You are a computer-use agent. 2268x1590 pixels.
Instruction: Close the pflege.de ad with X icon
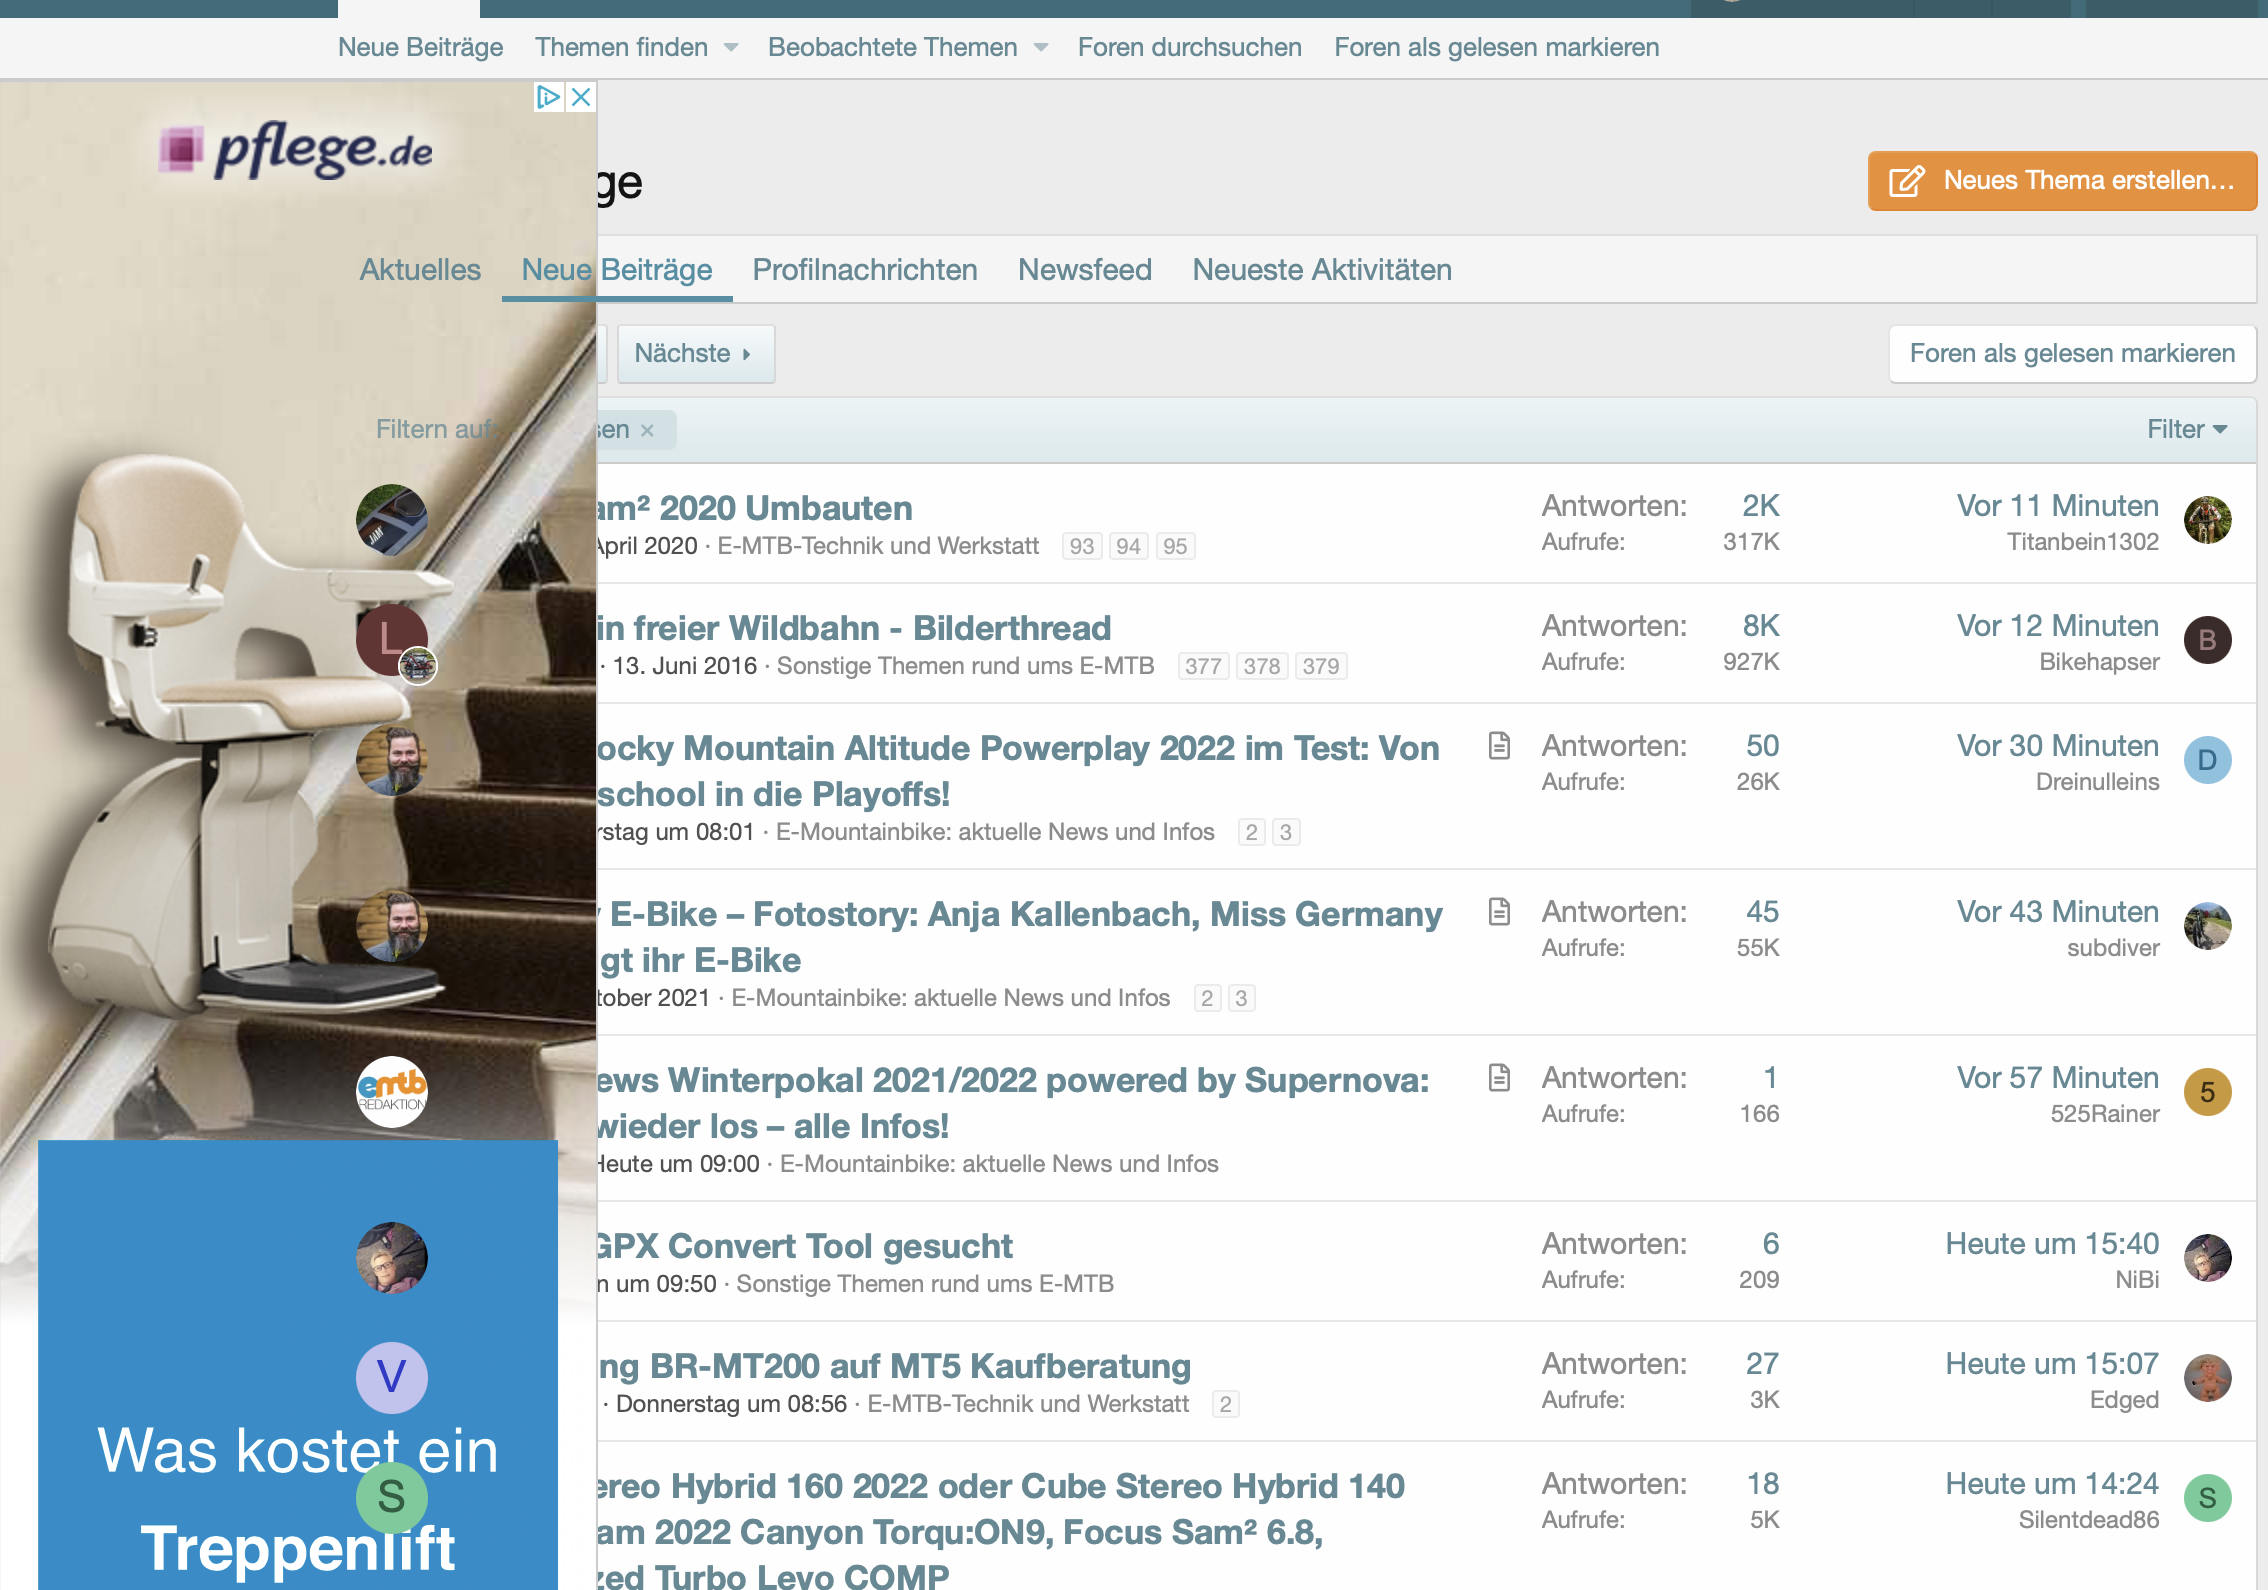pos(581,97)
